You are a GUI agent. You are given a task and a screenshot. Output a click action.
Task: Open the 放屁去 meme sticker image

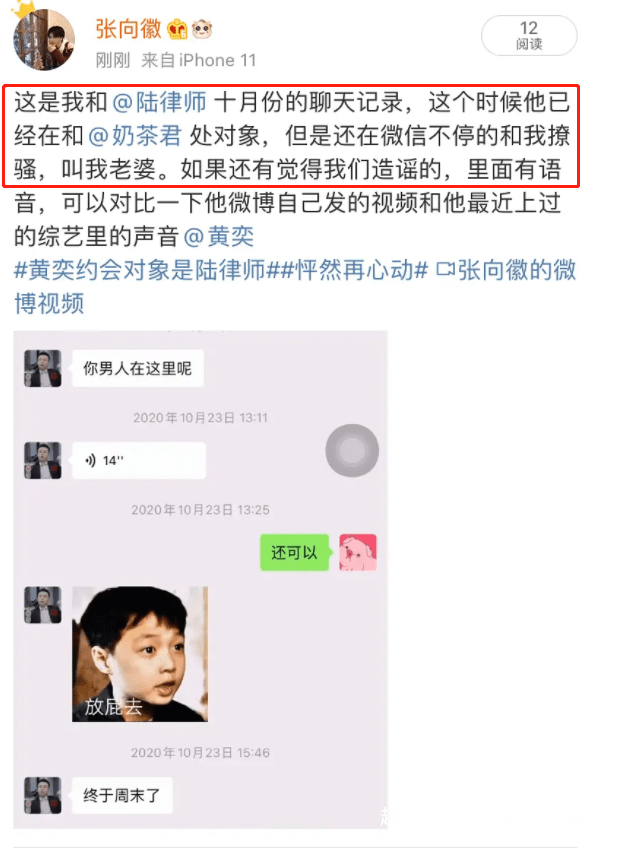[x=140, y=654]
